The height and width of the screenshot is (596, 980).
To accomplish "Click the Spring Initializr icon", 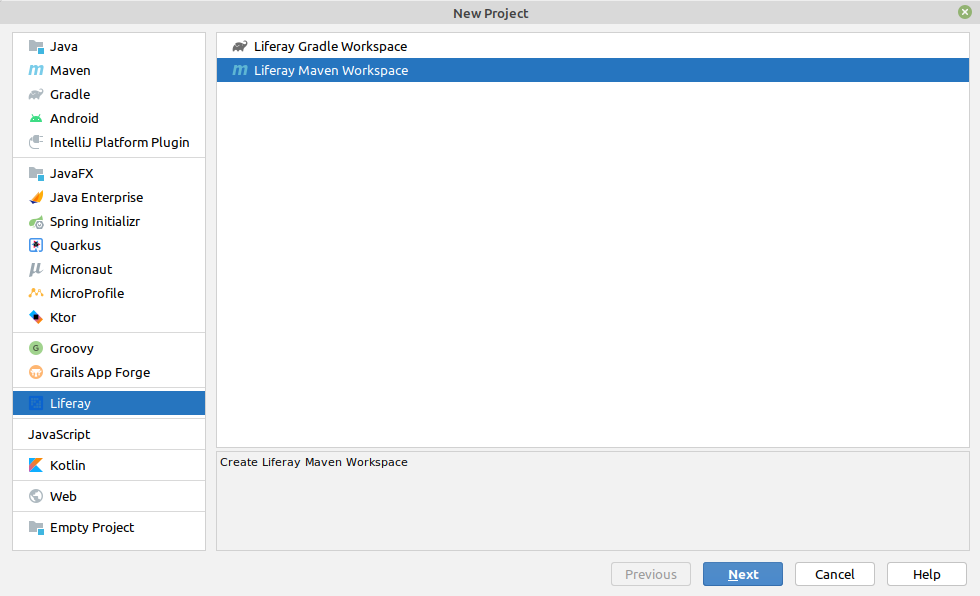I will 36,221.
